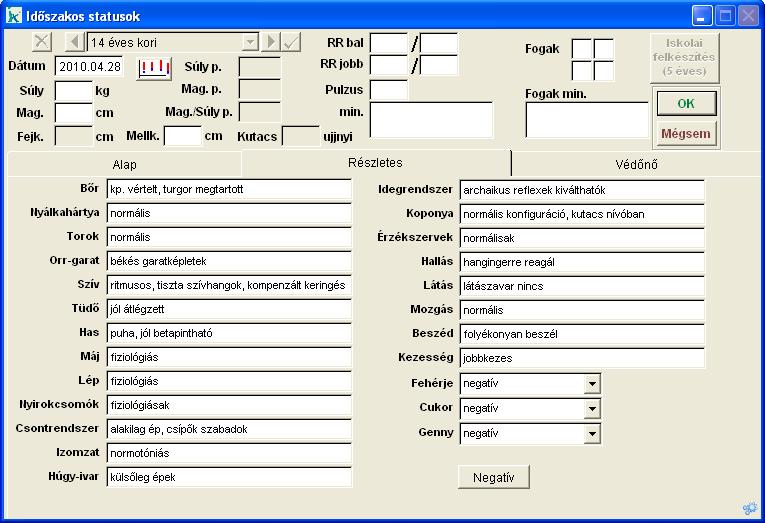Click the X delete icon at top left
The height and width of the screenshot is (523, 765).
pos(41,42)
